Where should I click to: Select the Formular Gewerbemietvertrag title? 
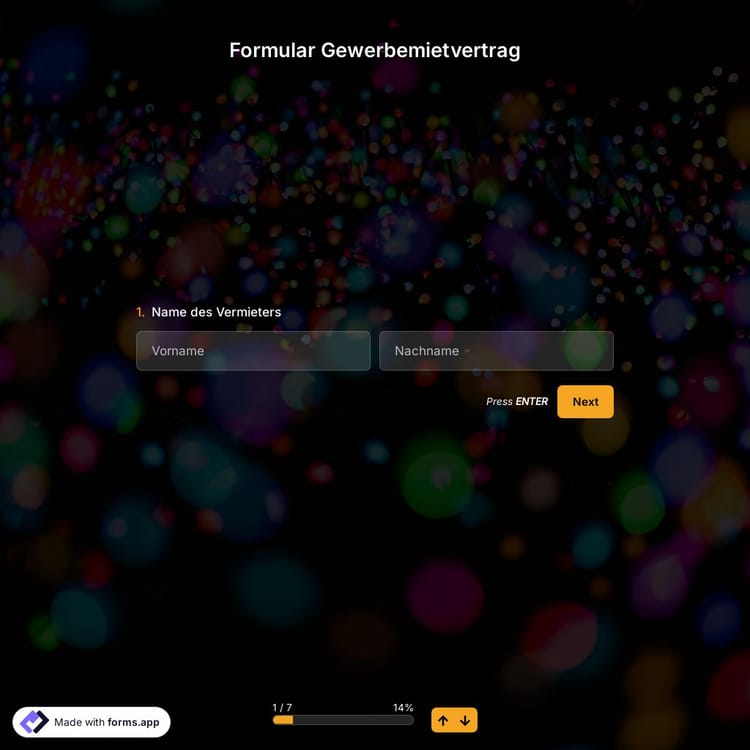point(374,50)
